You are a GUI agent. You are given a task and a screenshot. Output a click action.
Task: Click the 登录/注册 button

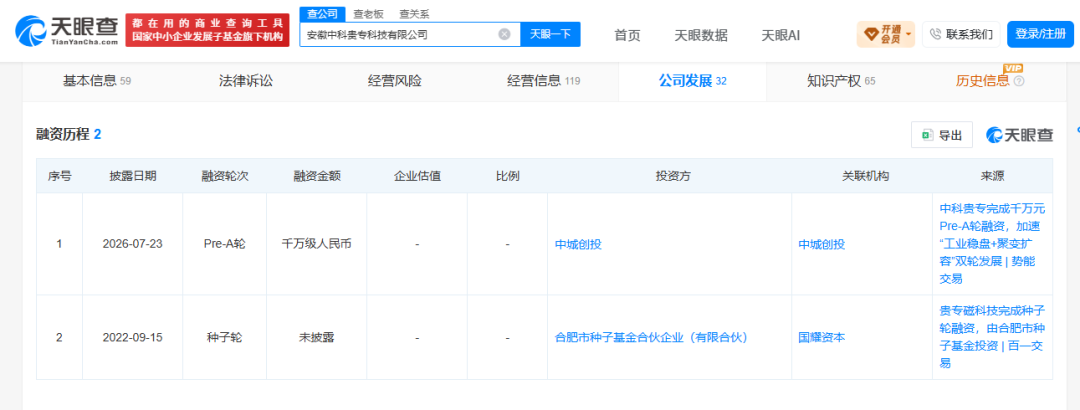pyautogui.click(x=1040, y=34)
